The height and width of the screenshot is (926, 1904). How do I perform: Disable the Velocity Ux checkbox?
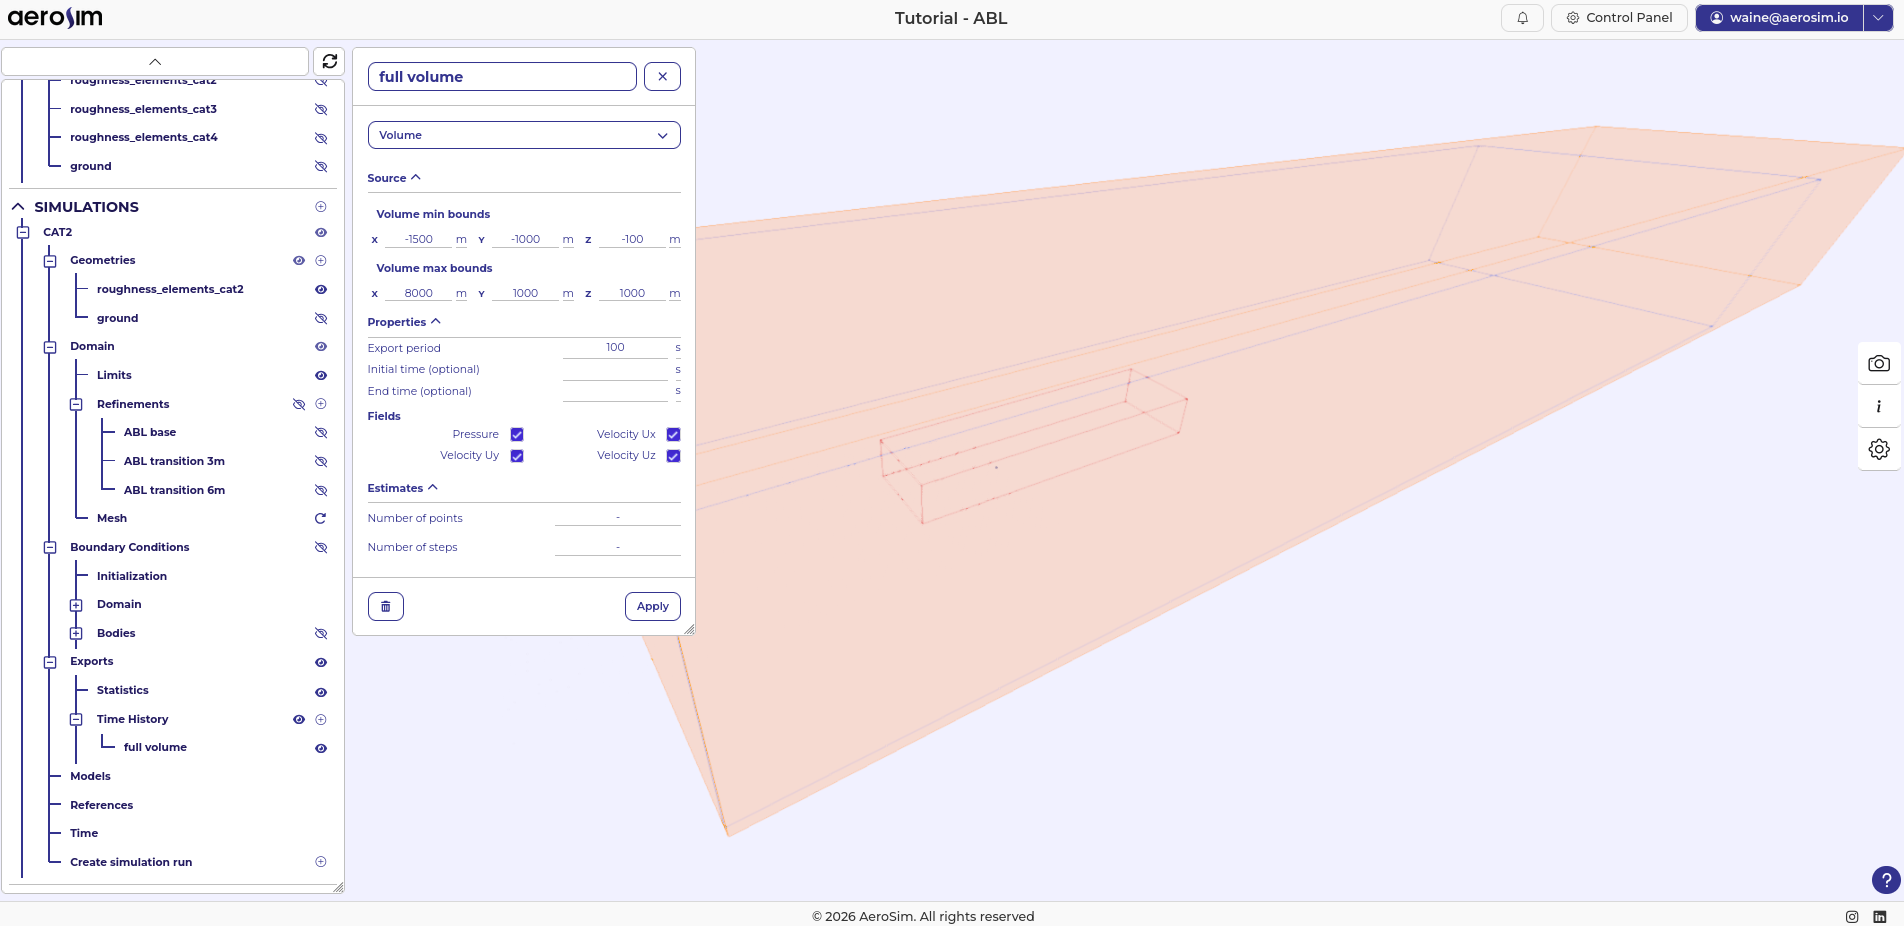[x=673, y=435]
